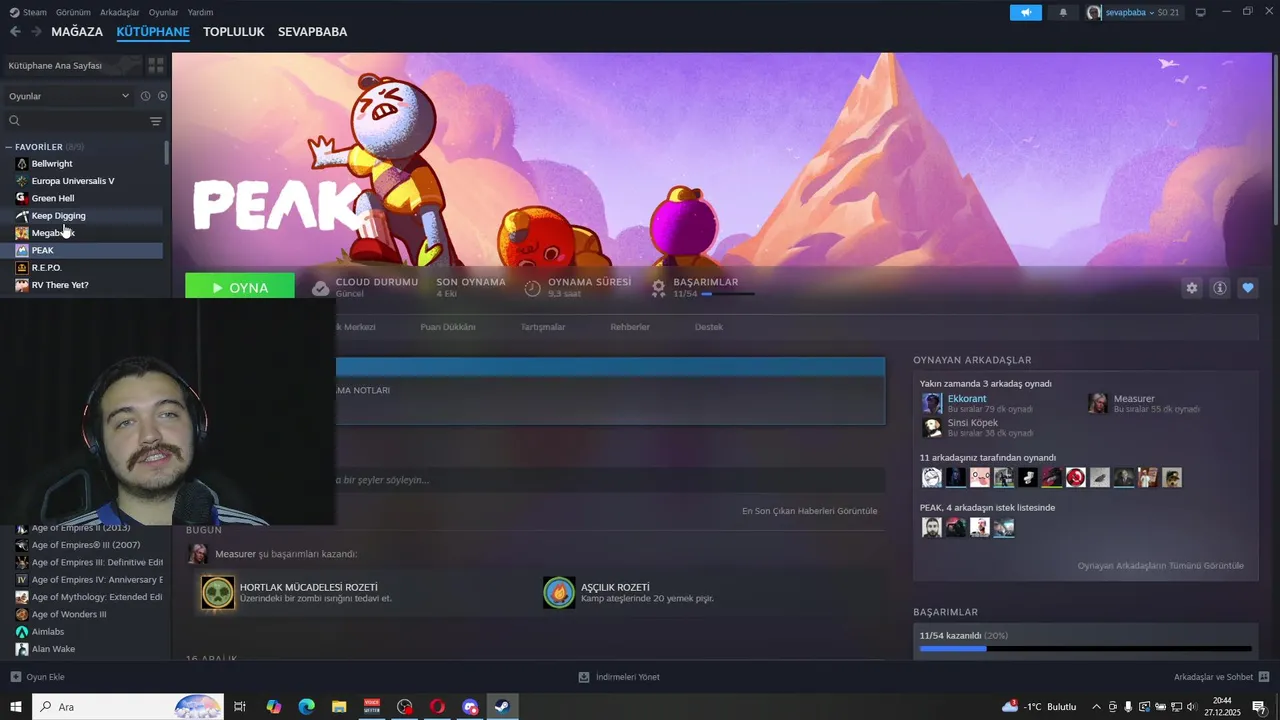Click Oynayan Arkadaşların Tümünü Görüntüle

click(1160, 566)
